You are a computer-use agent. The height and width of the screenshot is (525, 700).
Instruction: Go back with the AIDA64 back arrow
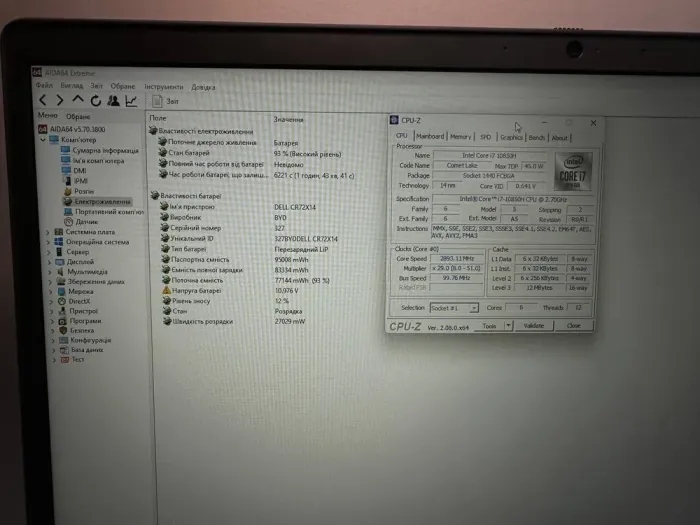click(x=43, y=100)
